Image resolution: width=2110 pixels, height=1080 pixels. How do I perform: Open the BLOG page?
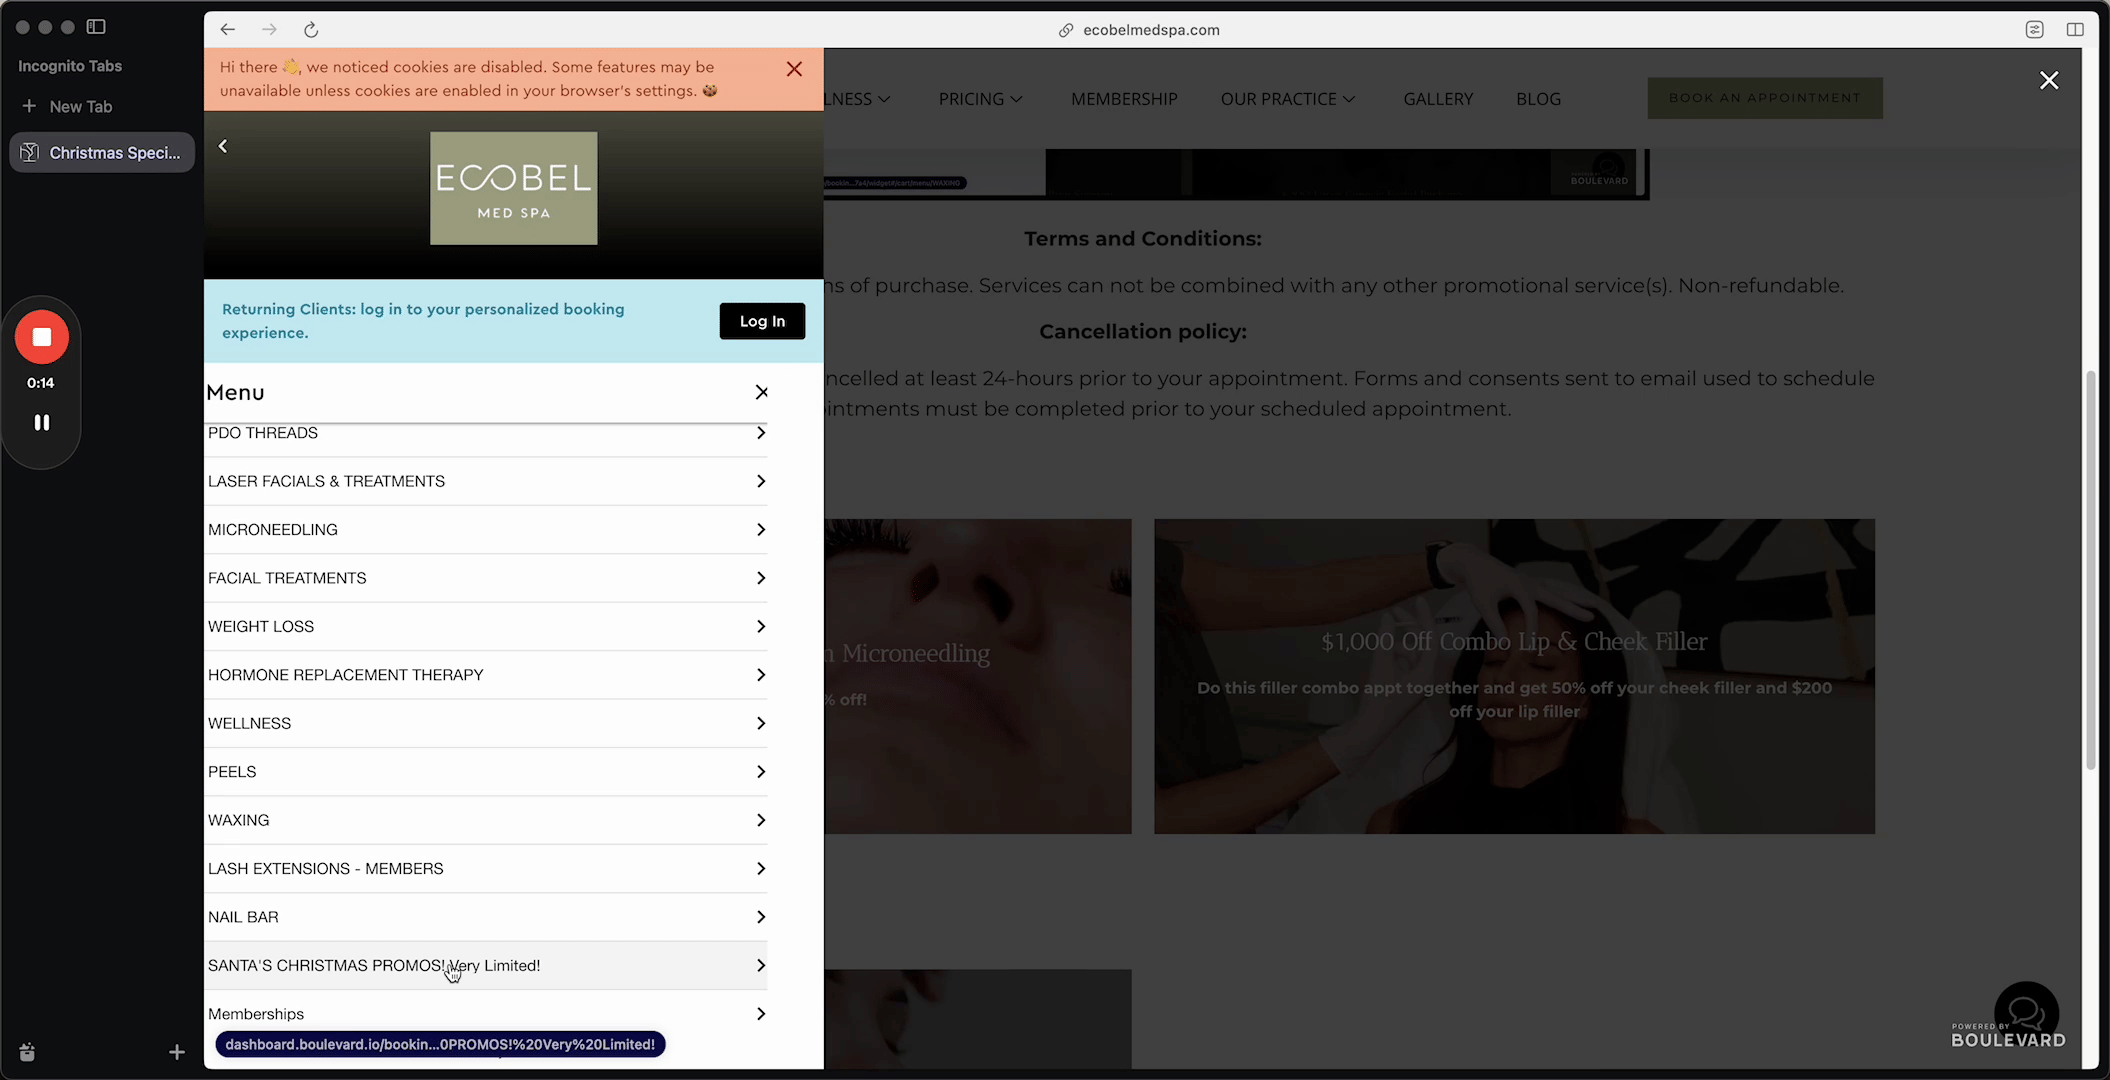click(1538, 99)
